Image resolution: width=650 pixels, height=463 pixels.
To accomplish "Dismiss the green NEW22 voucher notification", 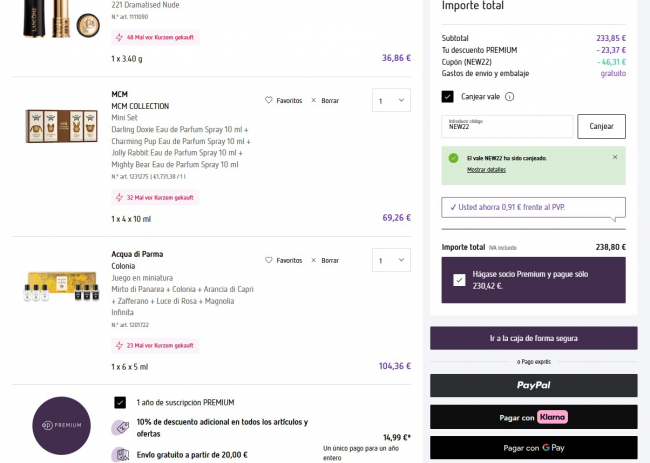I will point(615,157).
